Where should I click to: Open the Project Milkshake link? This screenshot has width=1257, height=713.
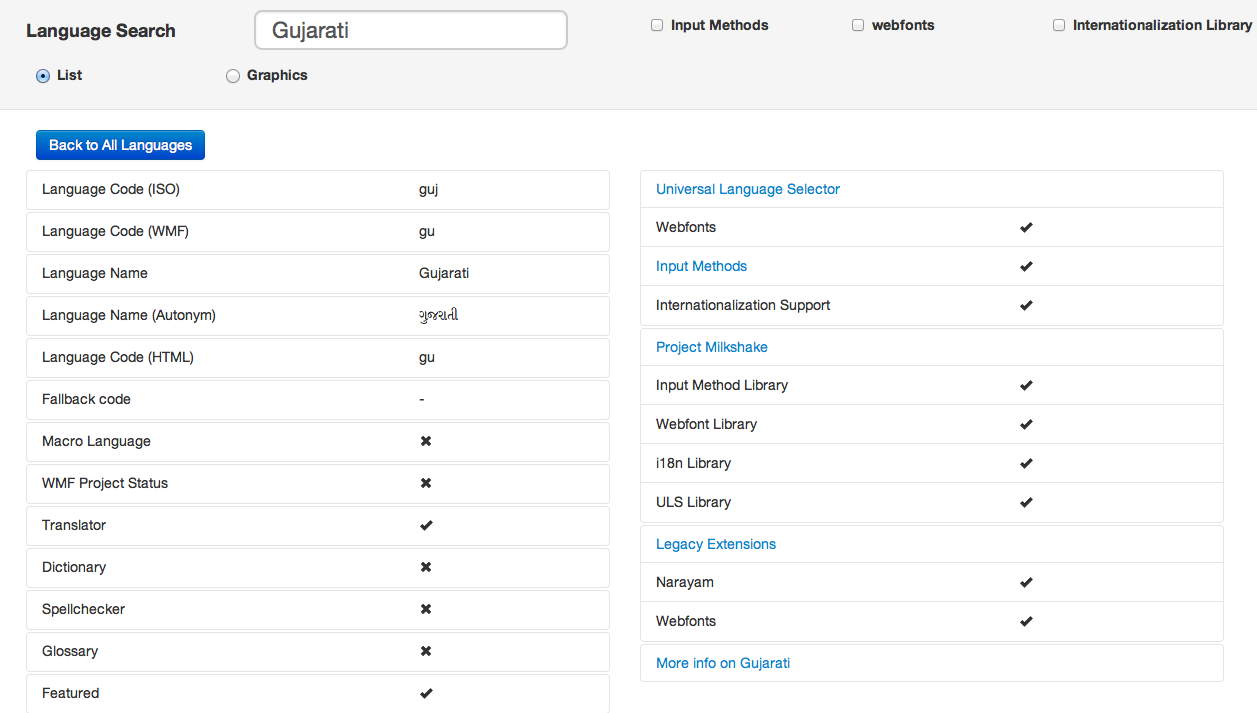pos(712,347)
